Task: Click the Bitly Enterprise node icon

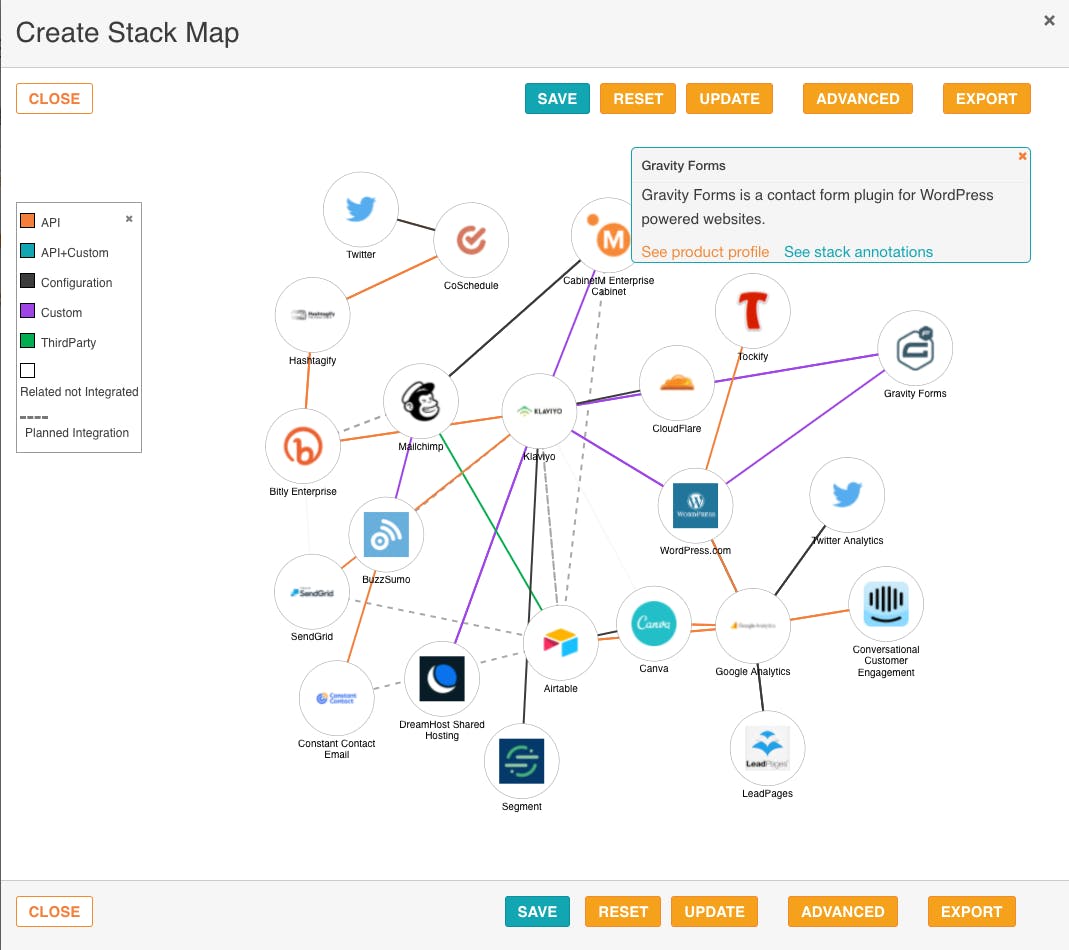Action: 303,446
